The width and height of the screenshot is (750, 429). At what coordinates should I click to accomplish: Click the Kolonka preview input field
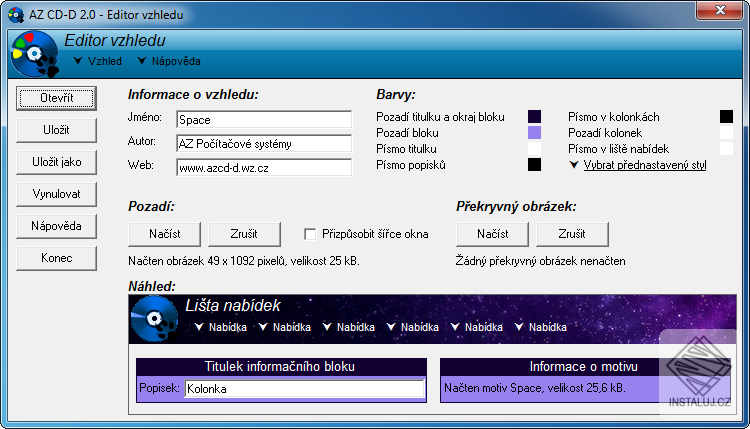[x=305, y=389]
